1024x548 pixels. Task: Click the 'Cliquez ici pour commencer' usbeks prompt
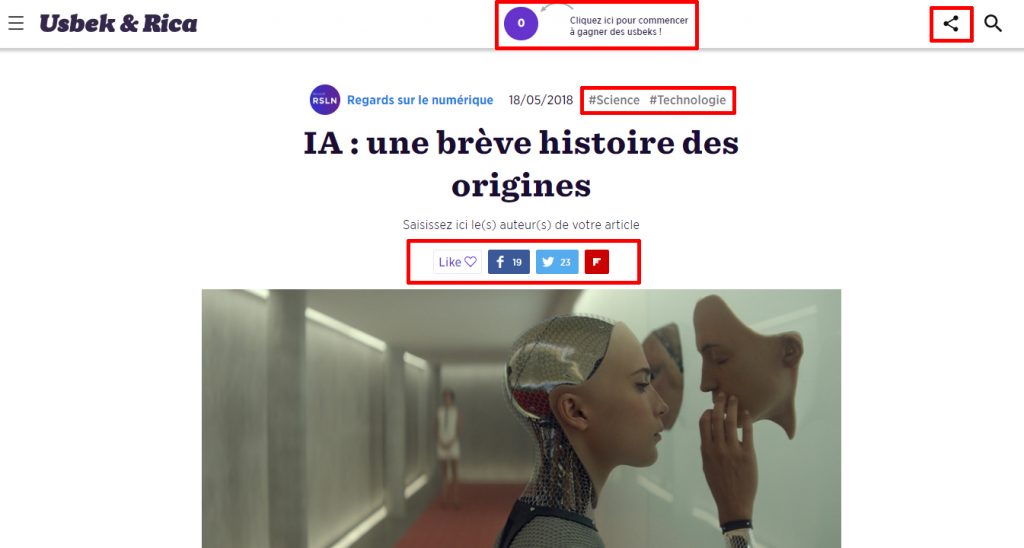(x=628, y=26)
